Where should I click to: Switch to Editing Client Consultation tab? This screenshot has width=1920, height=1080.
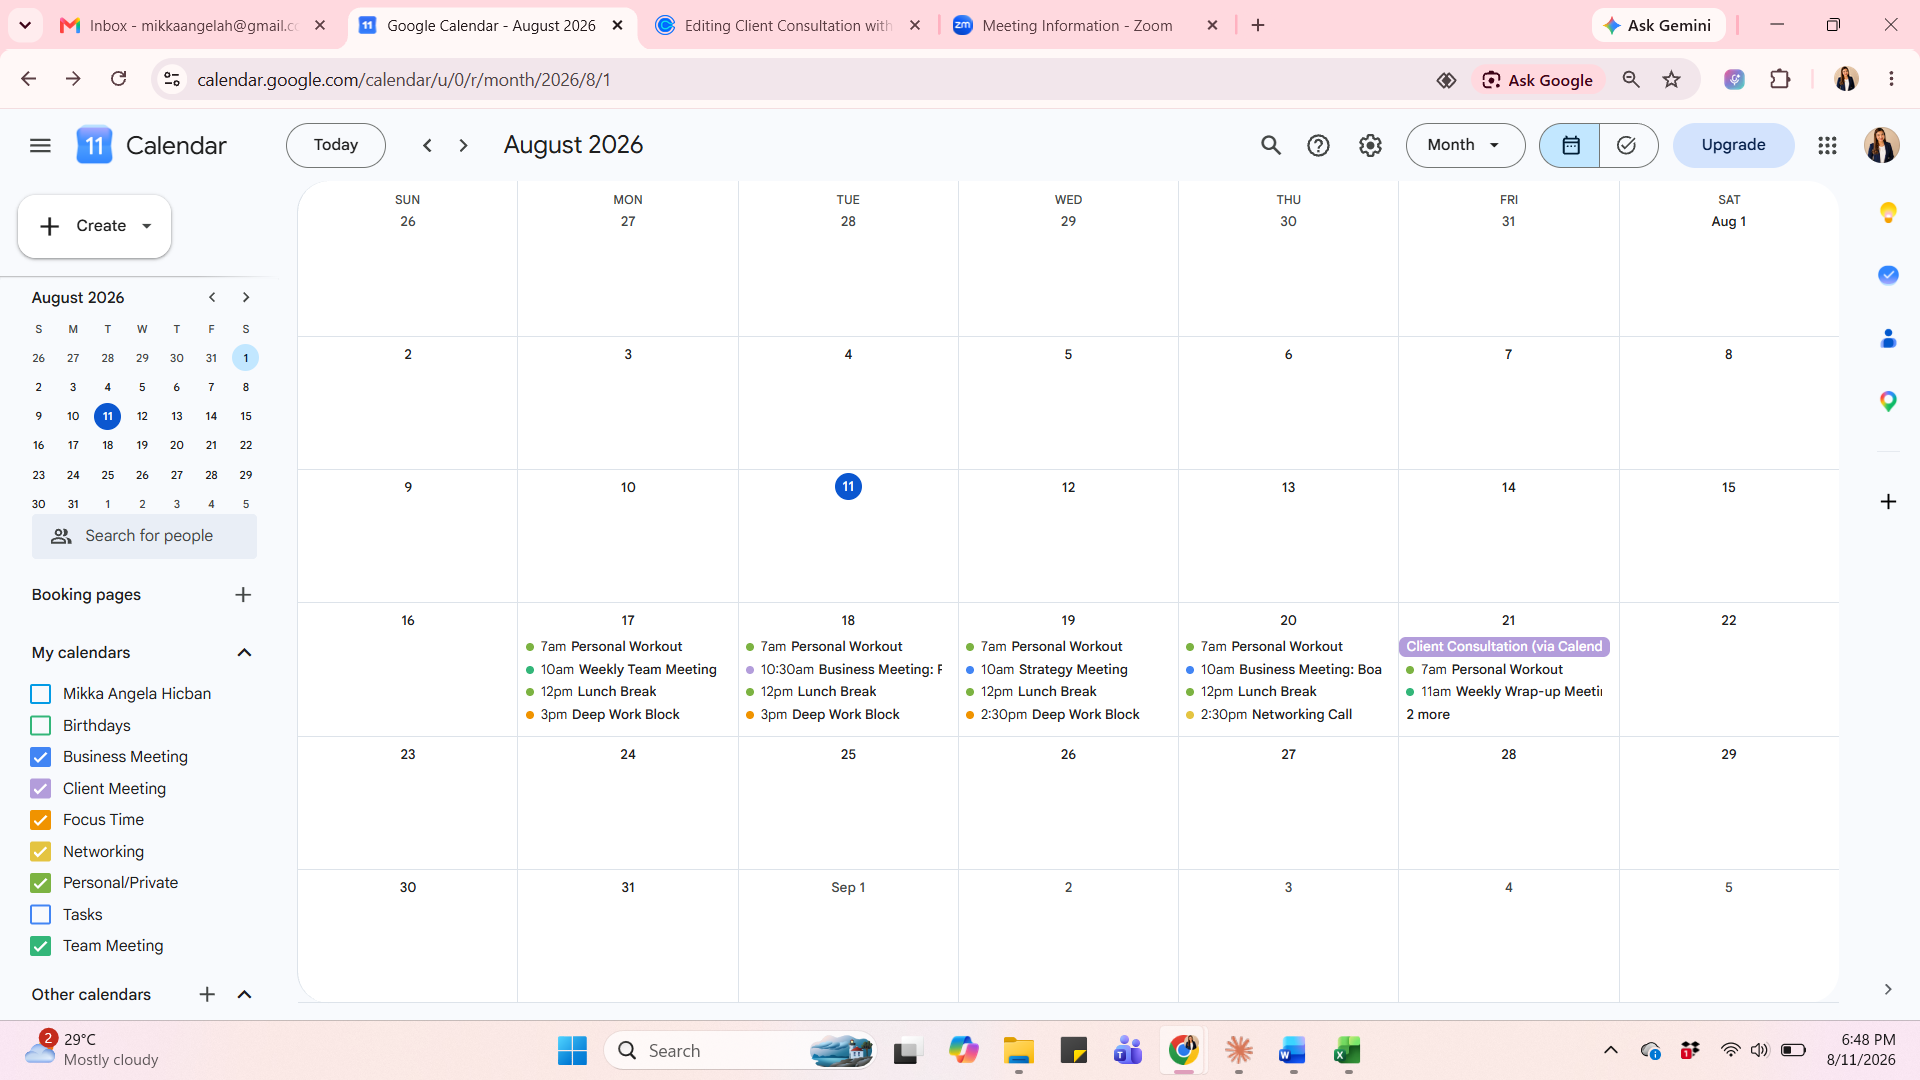(x=788, y=26)
